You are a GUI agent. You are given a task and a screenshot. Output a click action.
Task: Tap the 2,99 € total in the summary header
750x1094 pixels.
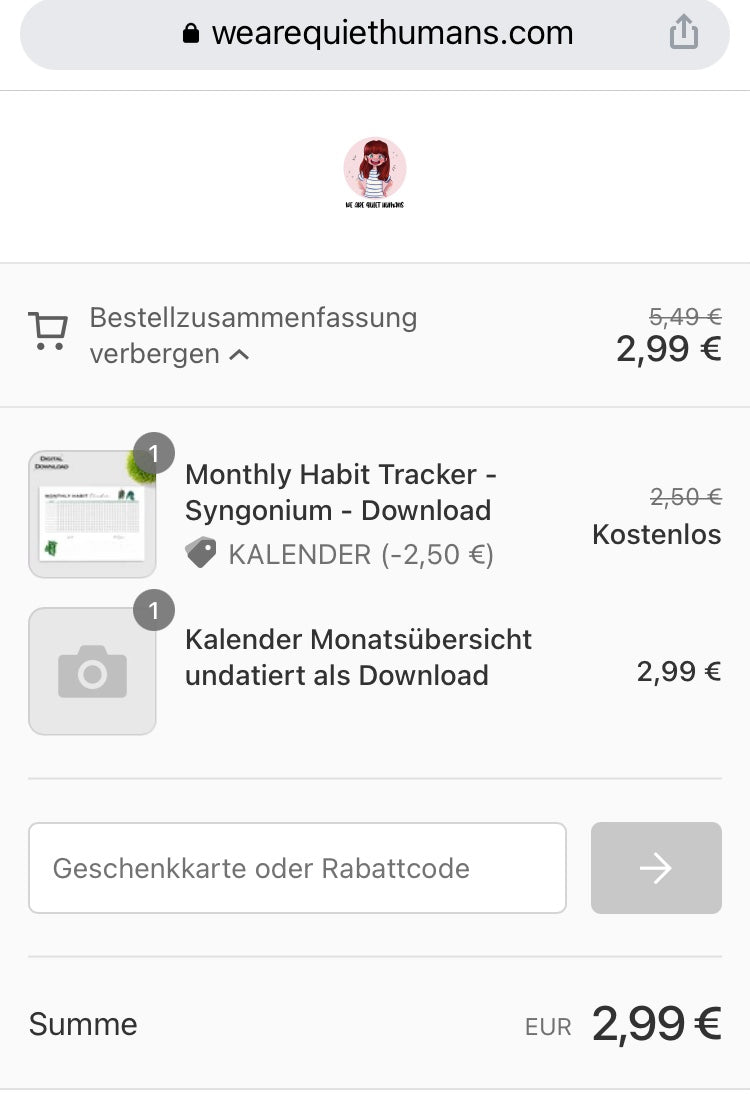click(x=668, y=349)
